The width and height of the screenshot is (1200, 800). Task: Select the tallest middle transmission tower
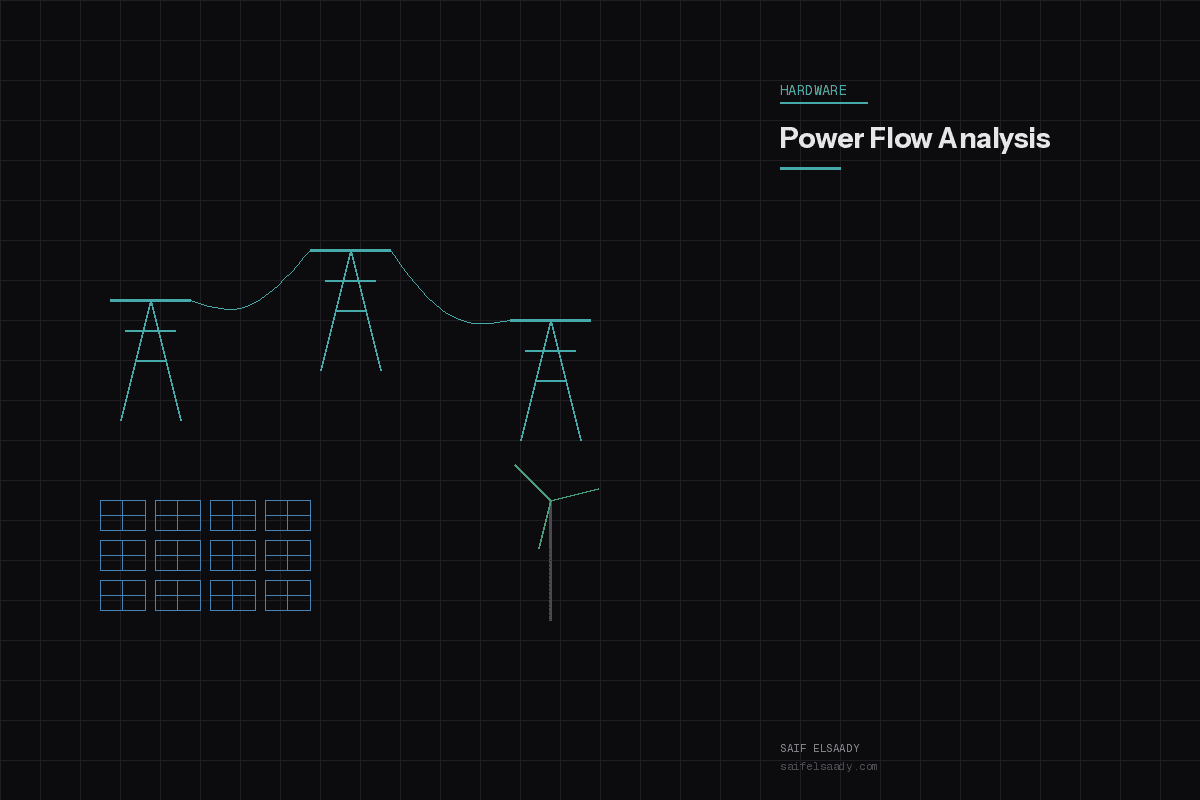pyautogui.click(x=350, y=310)
